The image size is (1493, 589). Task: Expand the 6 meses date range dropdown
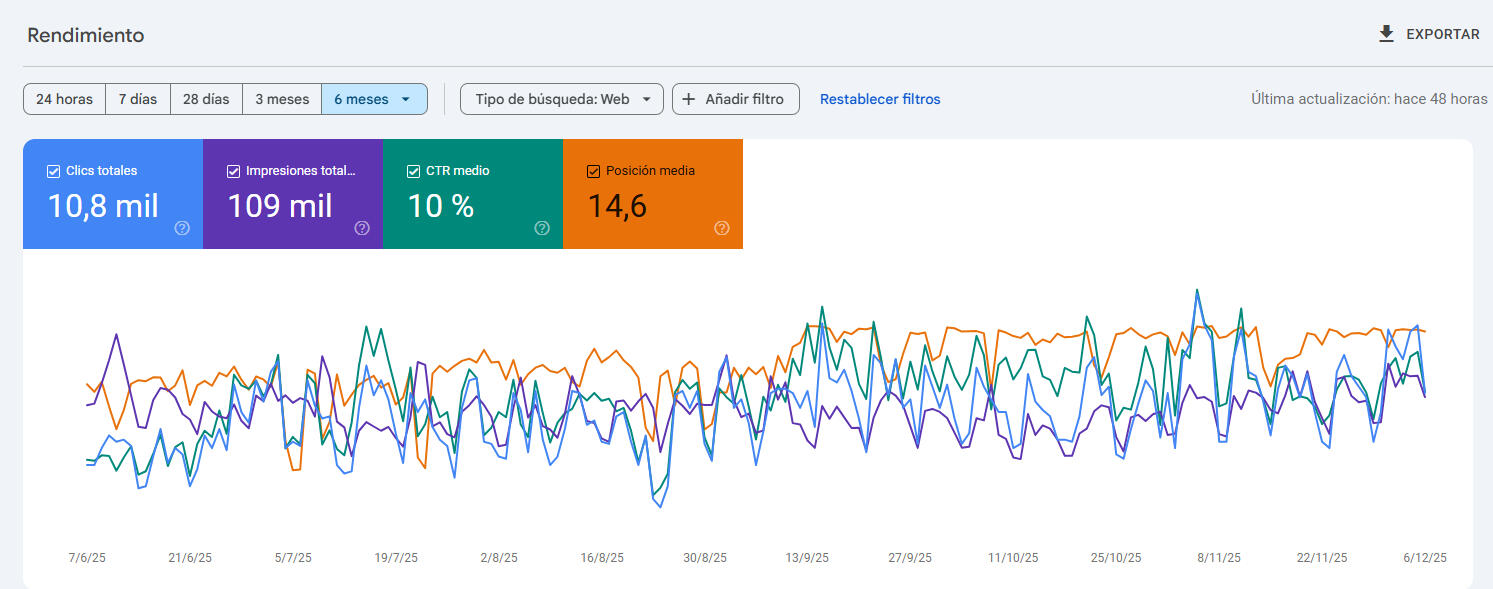tap(405, 99)
